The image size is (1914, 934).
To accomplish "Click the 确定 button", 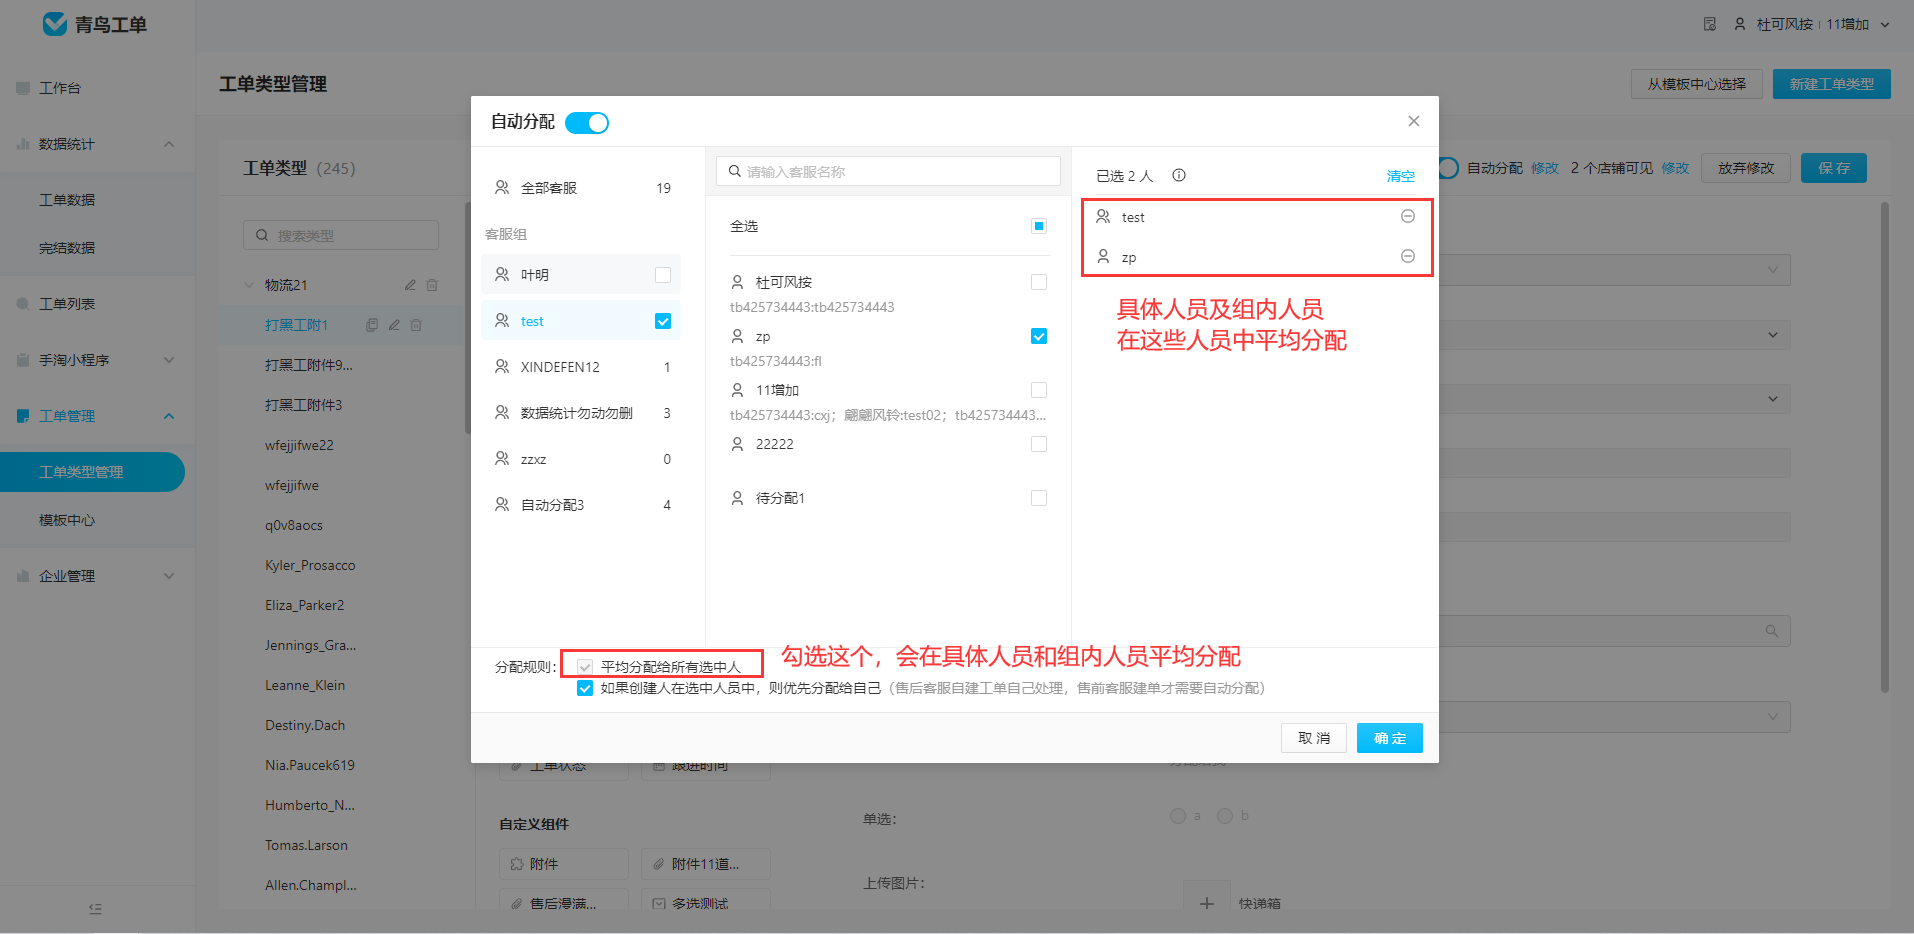I will coord(1389,738).
